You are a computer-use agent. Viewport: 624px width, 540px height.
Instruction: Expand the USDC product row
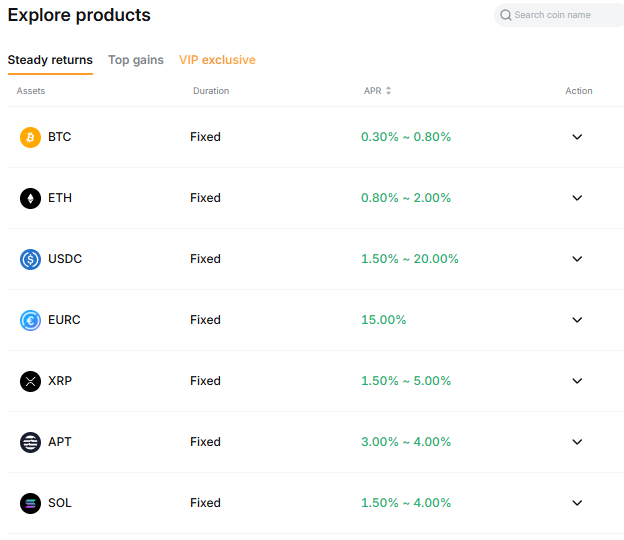tap(577, 259)
